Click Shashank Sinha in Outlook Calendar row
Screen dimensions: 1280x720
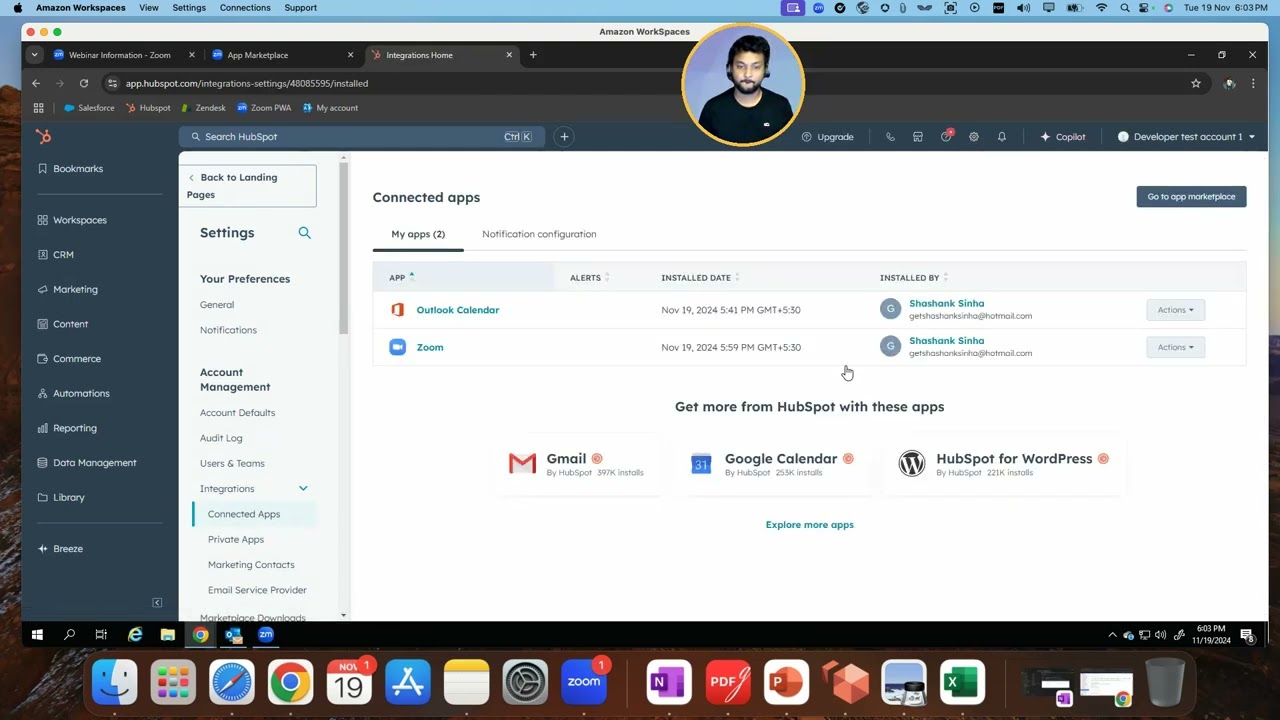(x=946, y=304)
